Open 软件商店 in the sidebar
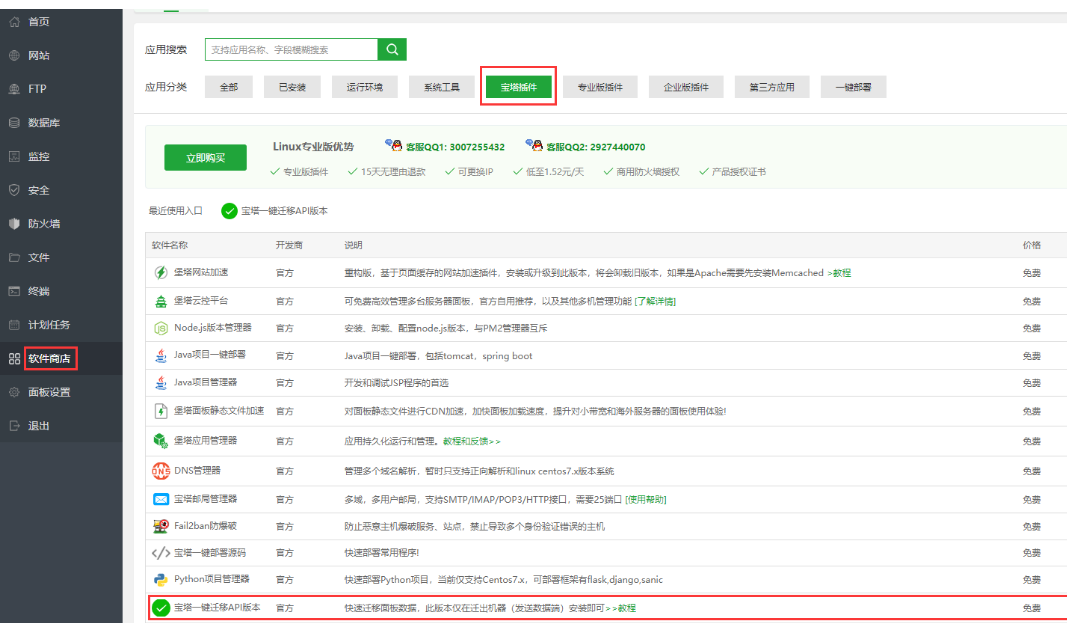 [x=52, y=358]
